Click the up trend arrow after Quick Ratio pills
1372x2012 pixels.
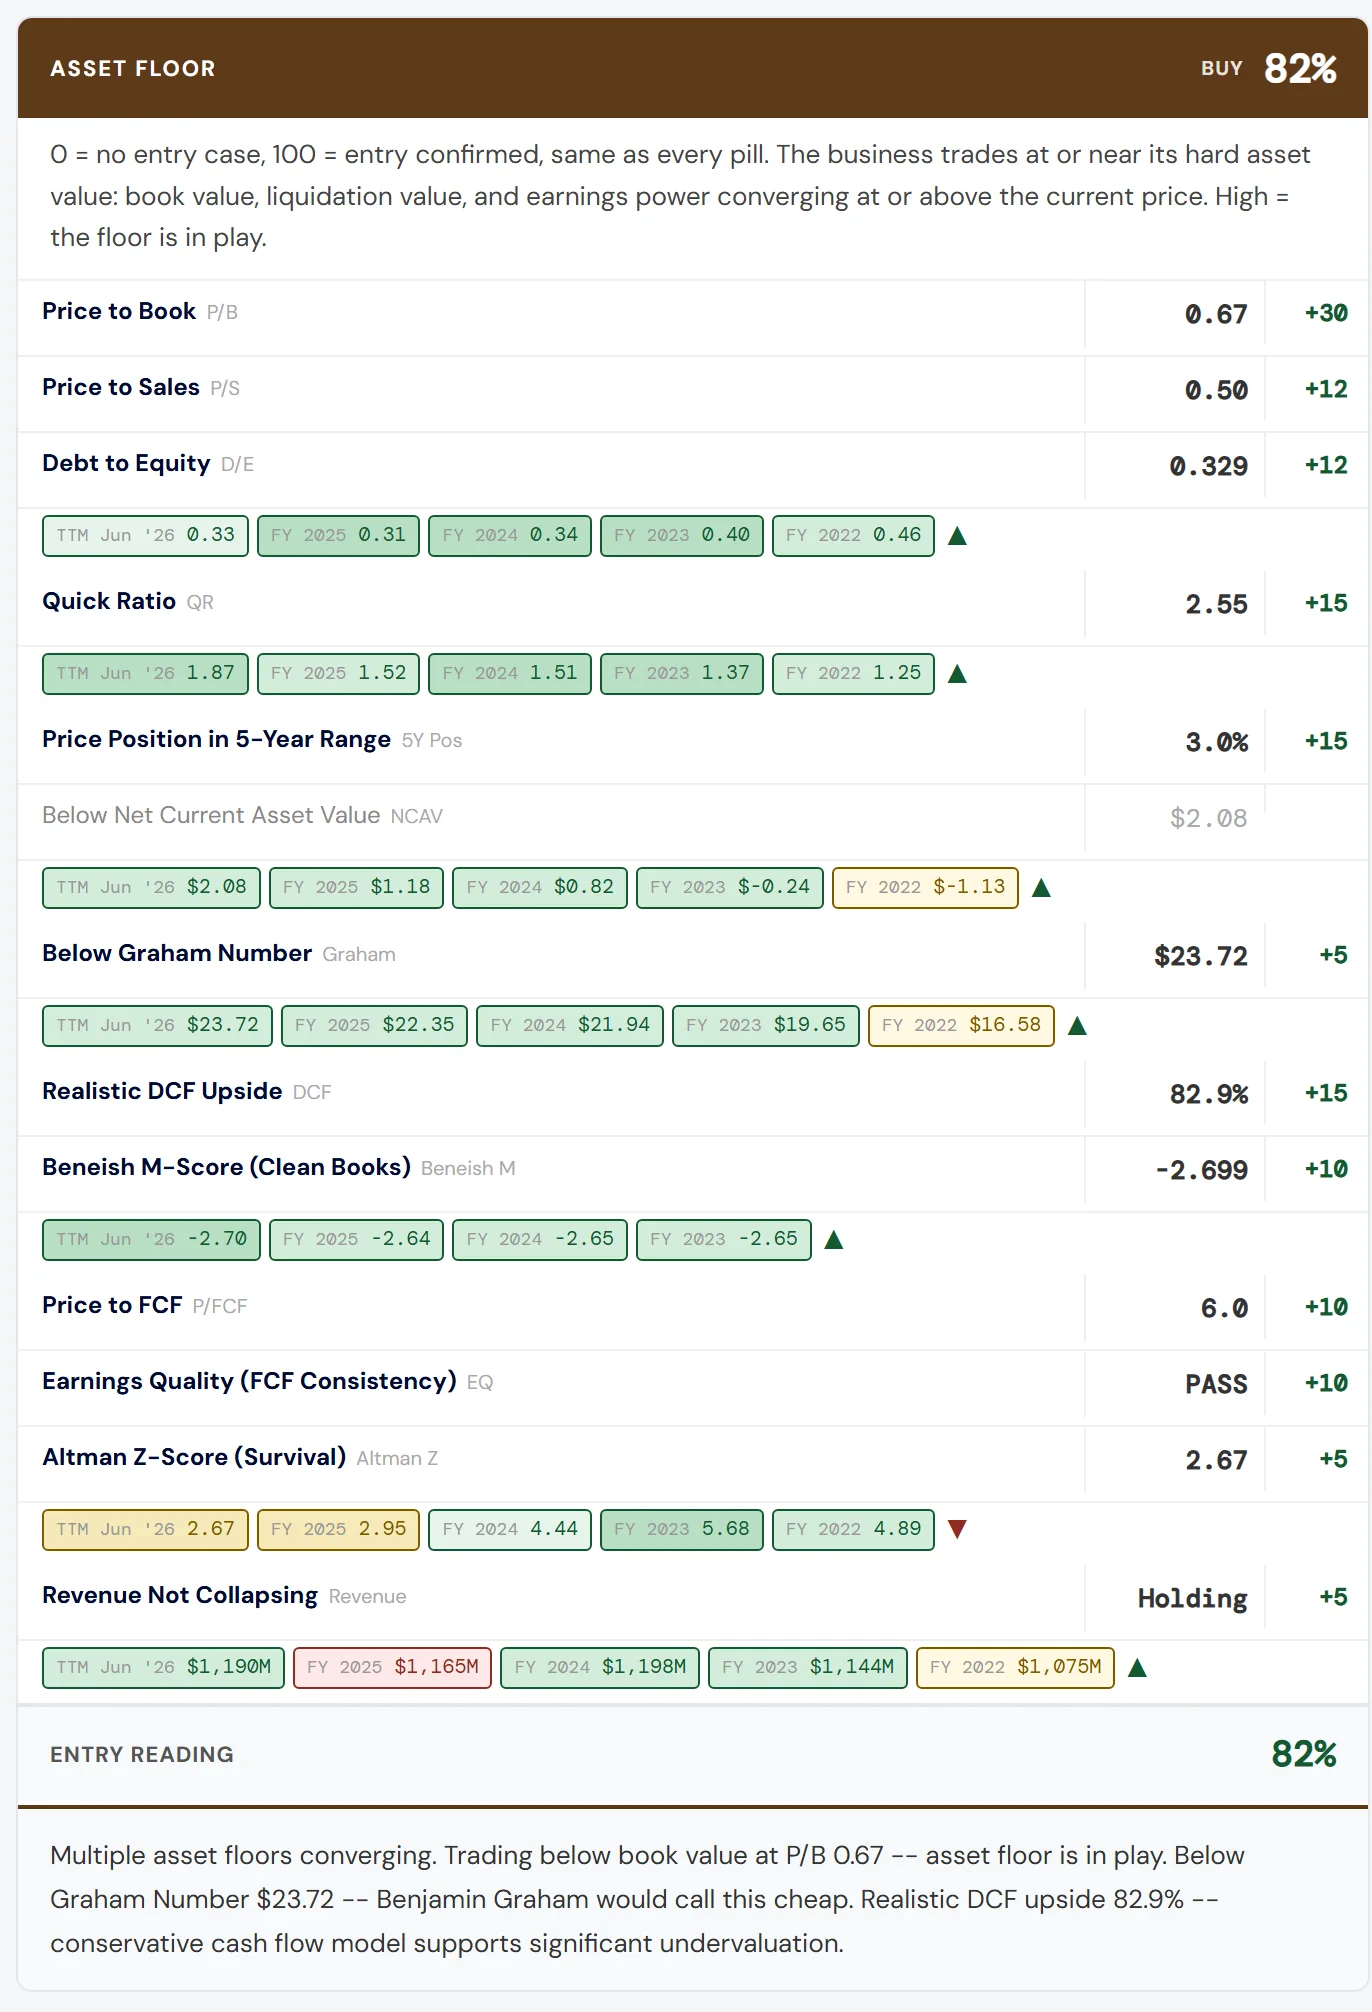tap(957, 674)
